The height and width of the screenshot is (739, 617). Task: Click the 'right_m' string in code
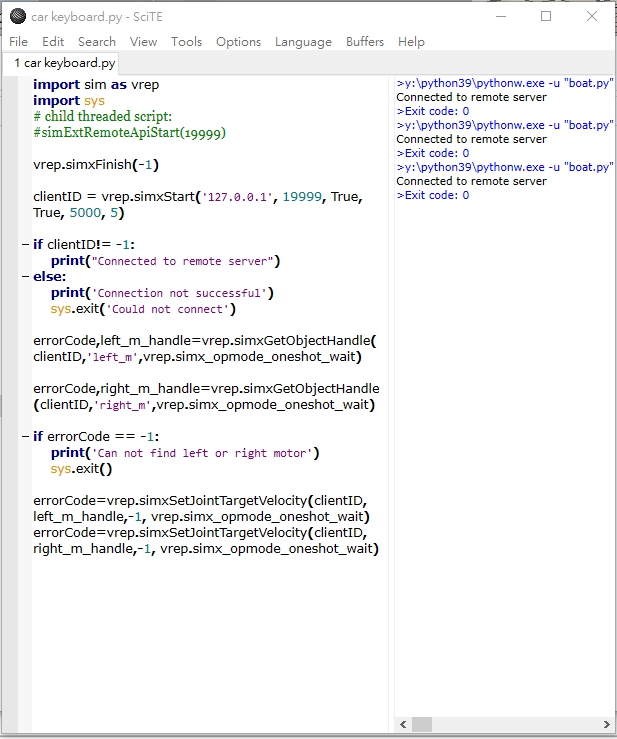click(x=122, y=405)
